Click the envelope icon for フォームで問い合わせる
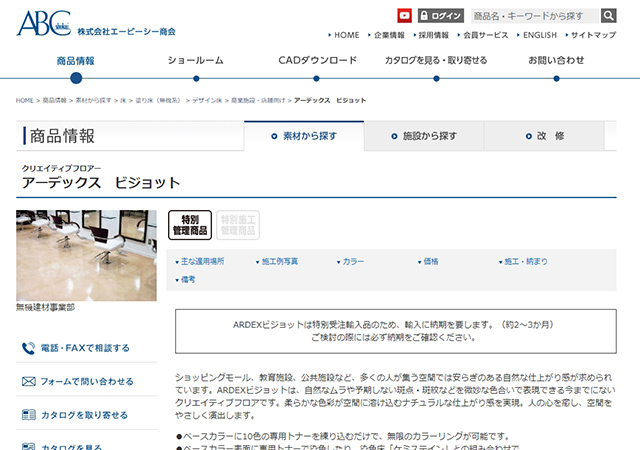640x450 pixels. point(27,381)
